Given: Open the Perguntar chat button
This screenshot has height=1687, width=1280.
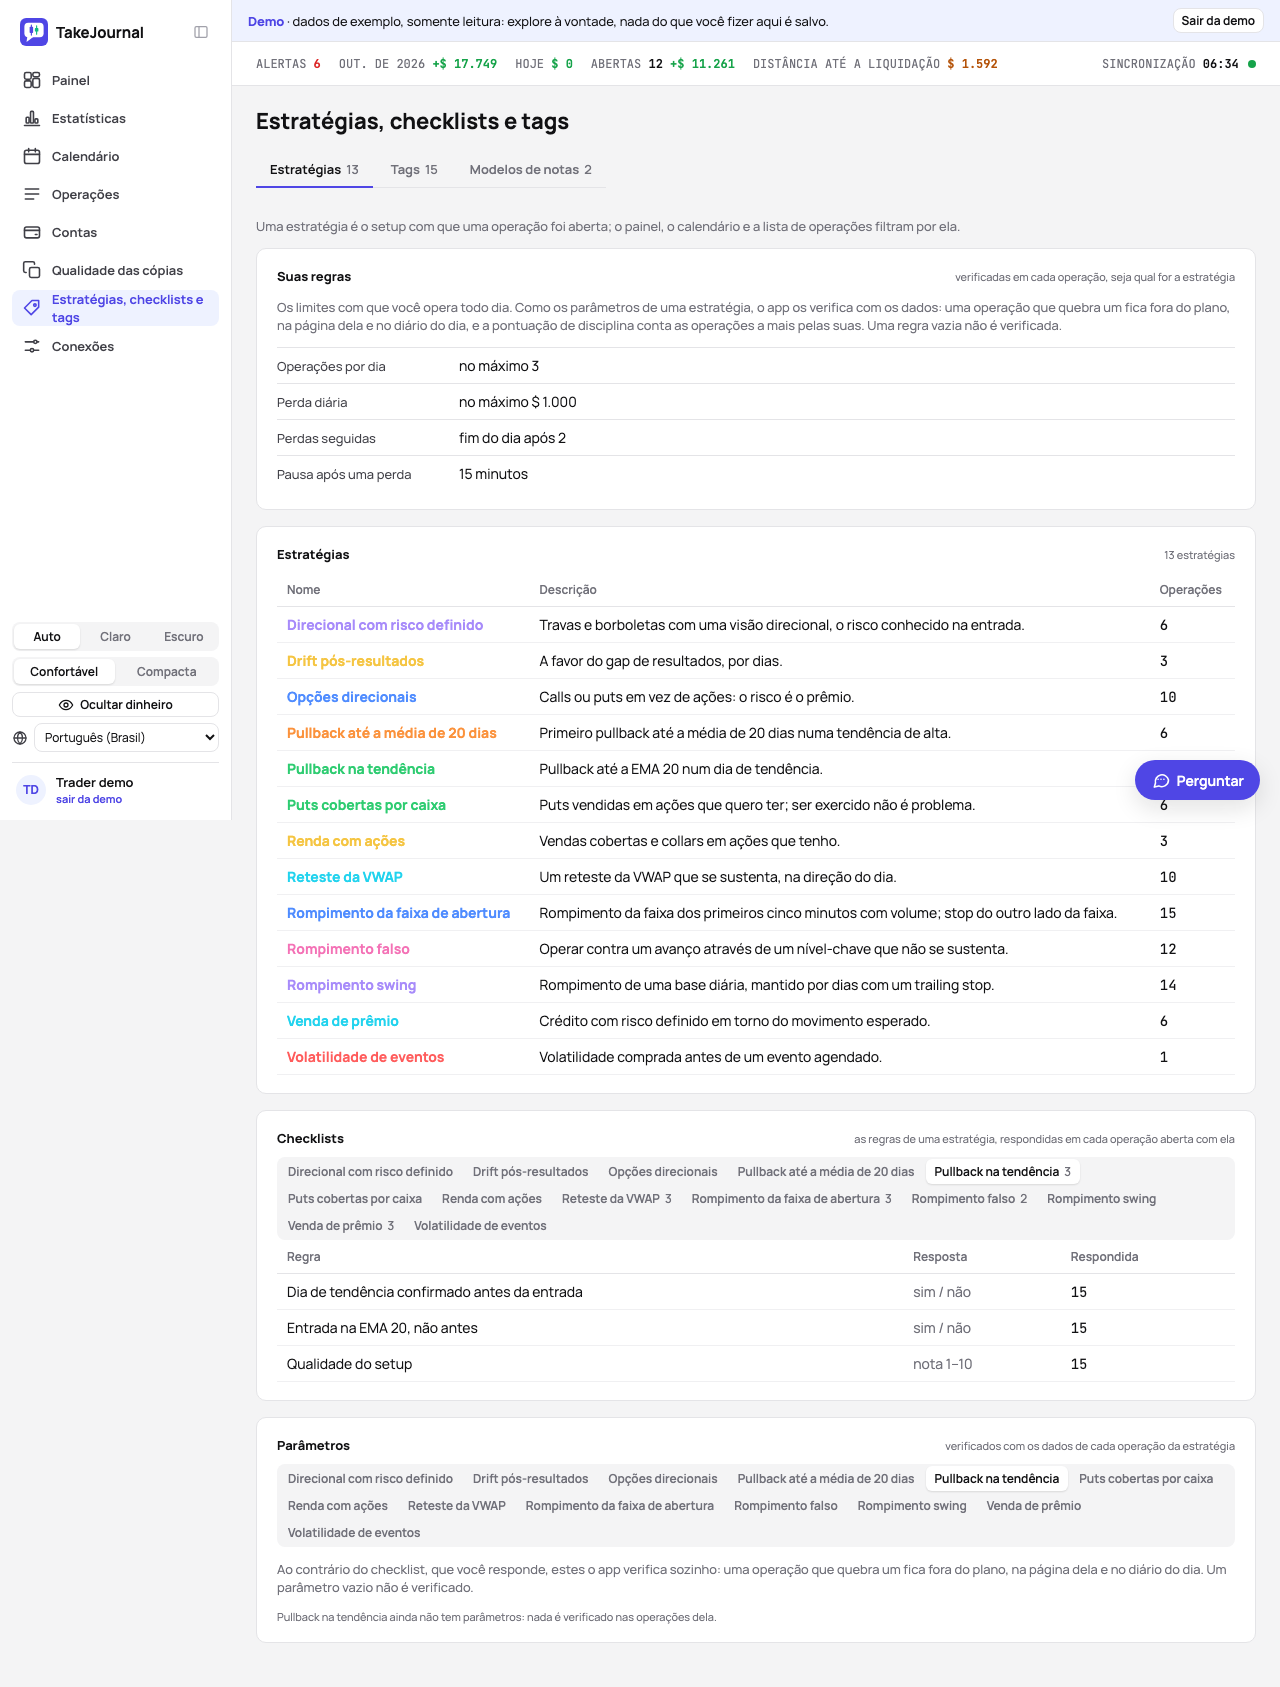Looking at the screenshot, I should coord(1197,781).
